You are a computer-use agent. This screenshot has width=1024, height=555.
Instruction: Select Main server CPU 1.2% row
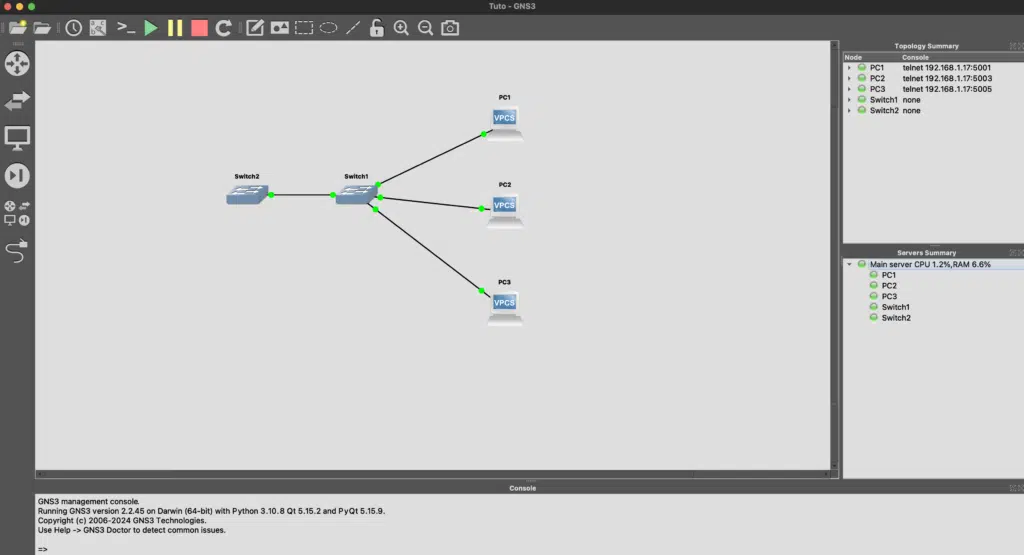coord(933,264)
